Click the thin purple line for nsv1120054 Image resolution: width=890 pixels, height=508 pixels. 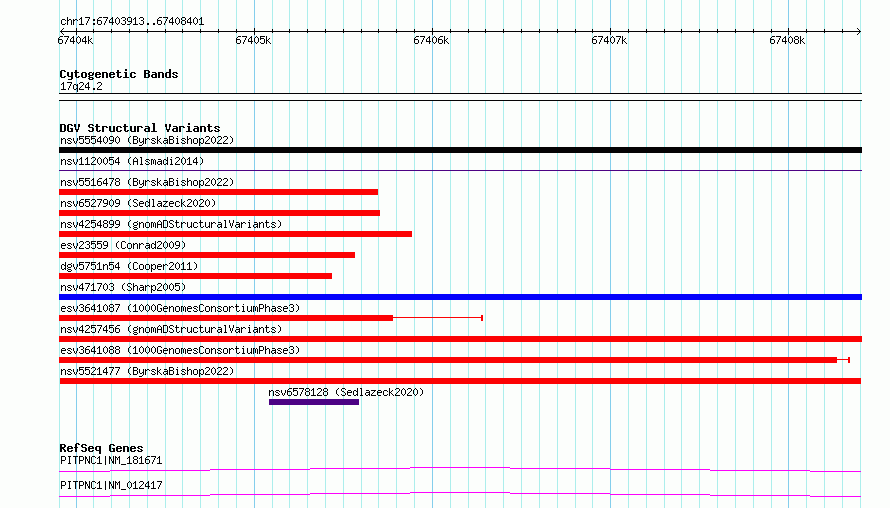click(460, 170)
